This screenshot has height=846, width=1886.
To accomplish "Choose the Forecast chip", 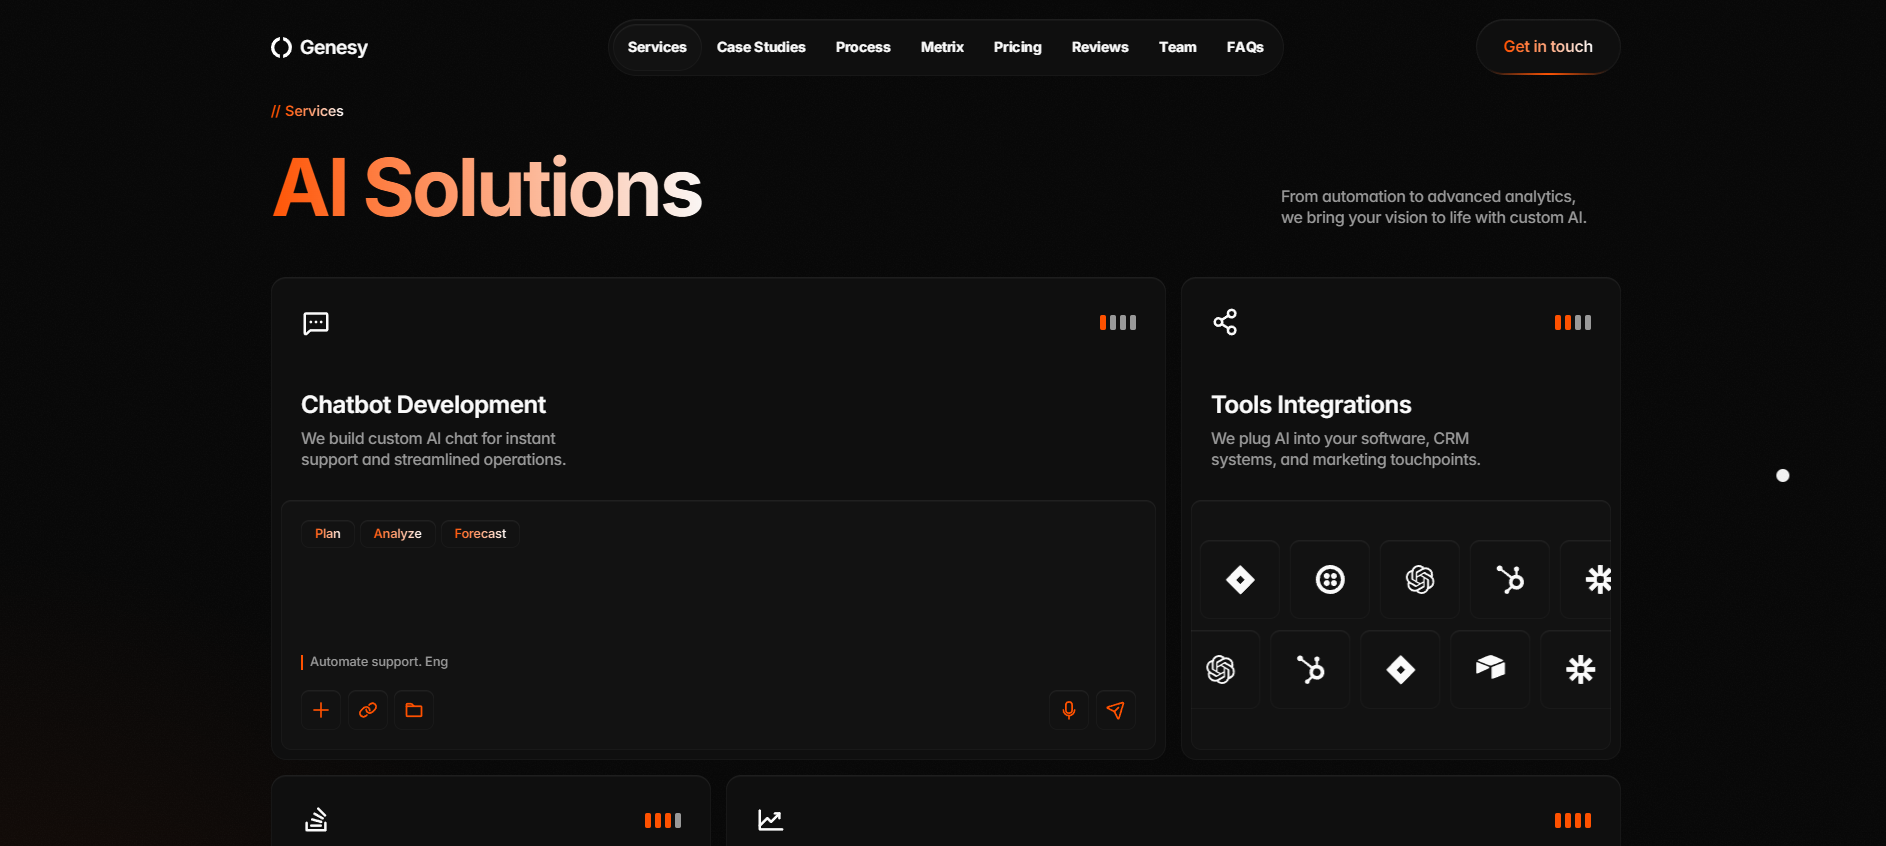I will click(480, 534).
